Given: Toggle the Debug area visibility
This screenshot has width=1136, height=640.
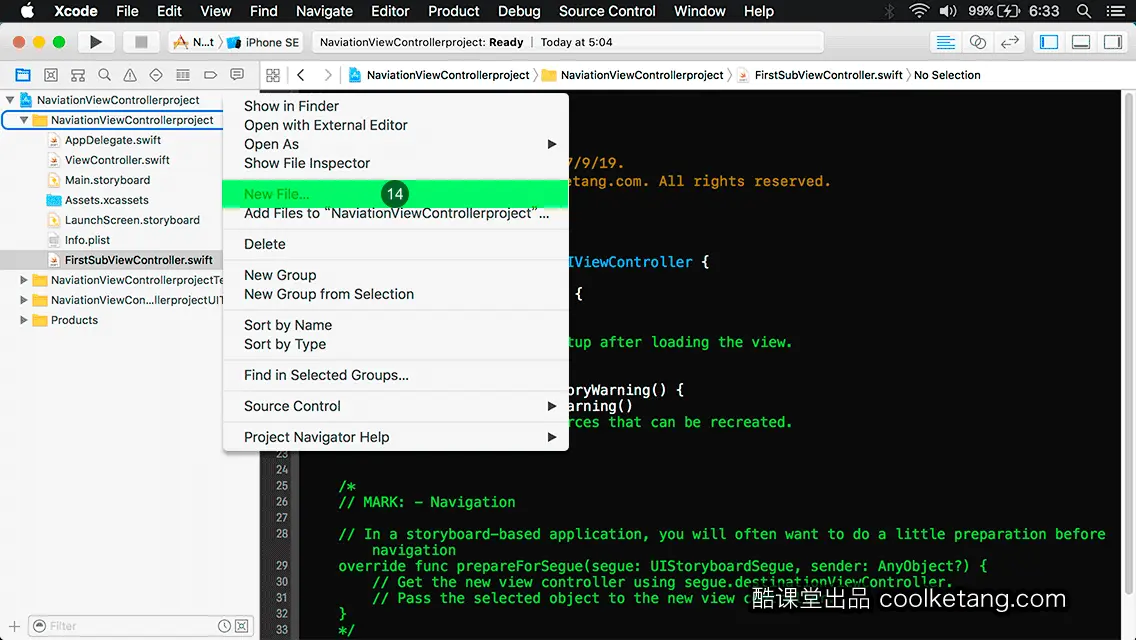Looking at the screenshot, I should coord(1081,42).
